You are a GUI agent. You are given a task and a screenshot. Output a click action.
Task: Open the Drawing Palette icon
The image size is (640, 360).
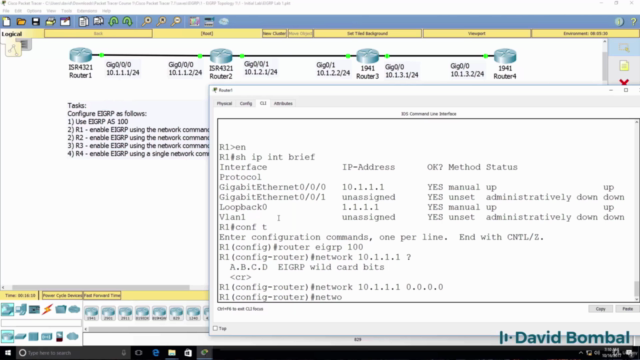(194, 22)
